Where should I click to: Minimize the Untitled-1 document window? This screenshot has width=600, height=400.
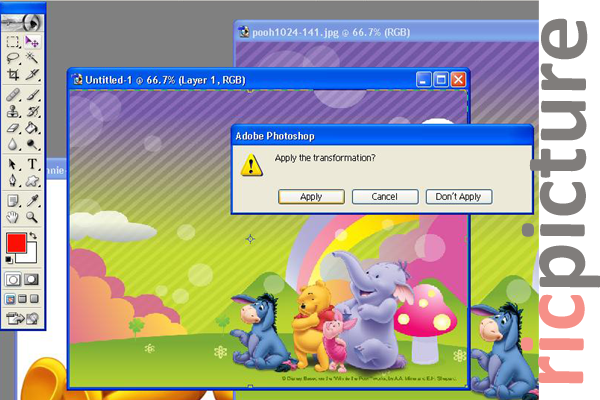pos(424,80)
